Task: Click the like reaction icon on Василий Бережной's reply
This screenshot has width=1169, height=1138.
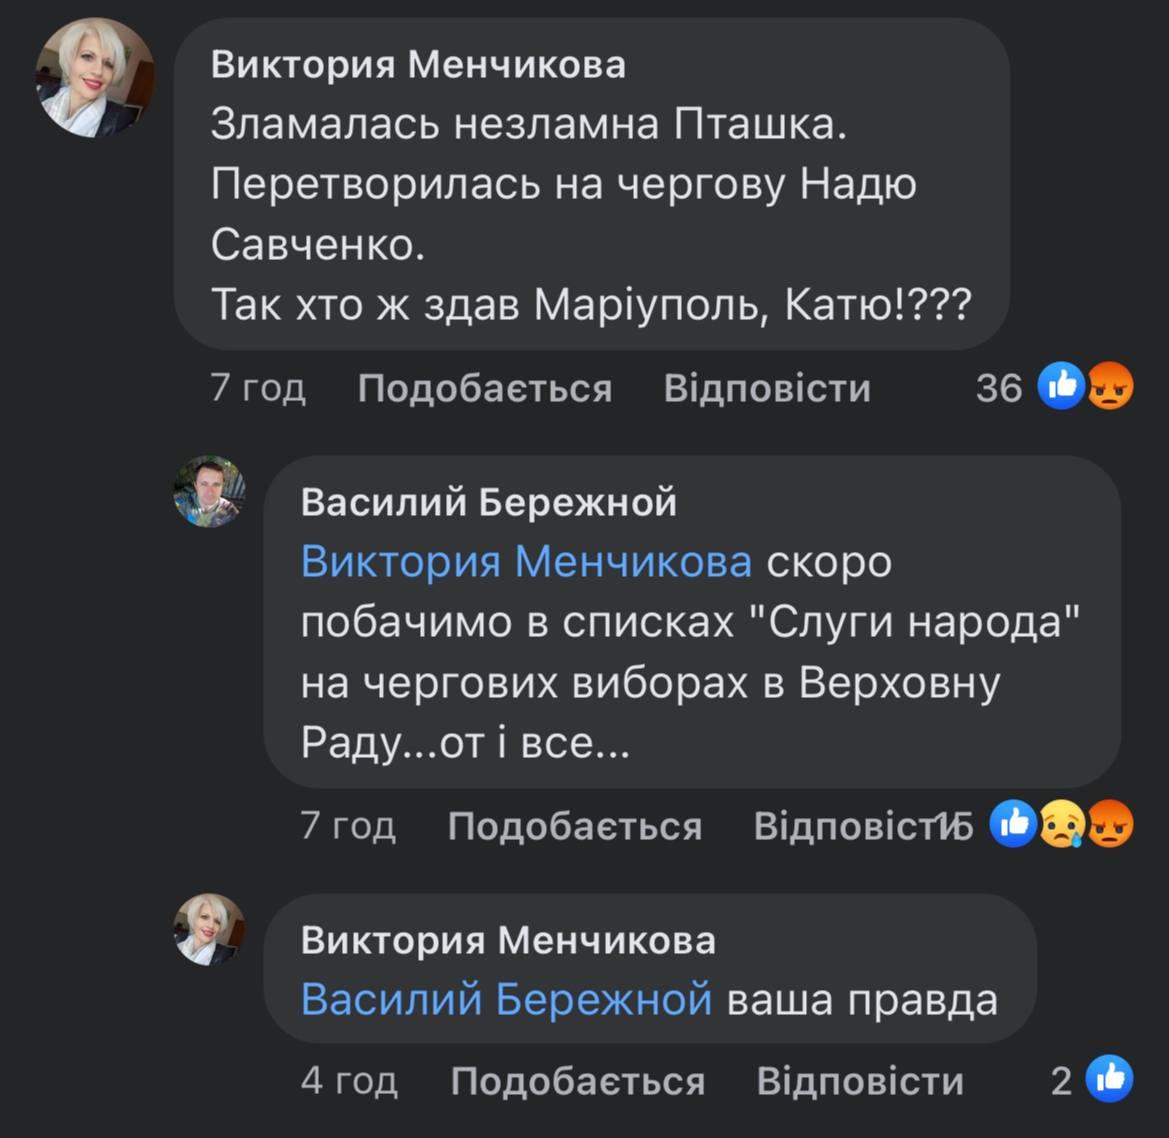Action: point(1014,824)
